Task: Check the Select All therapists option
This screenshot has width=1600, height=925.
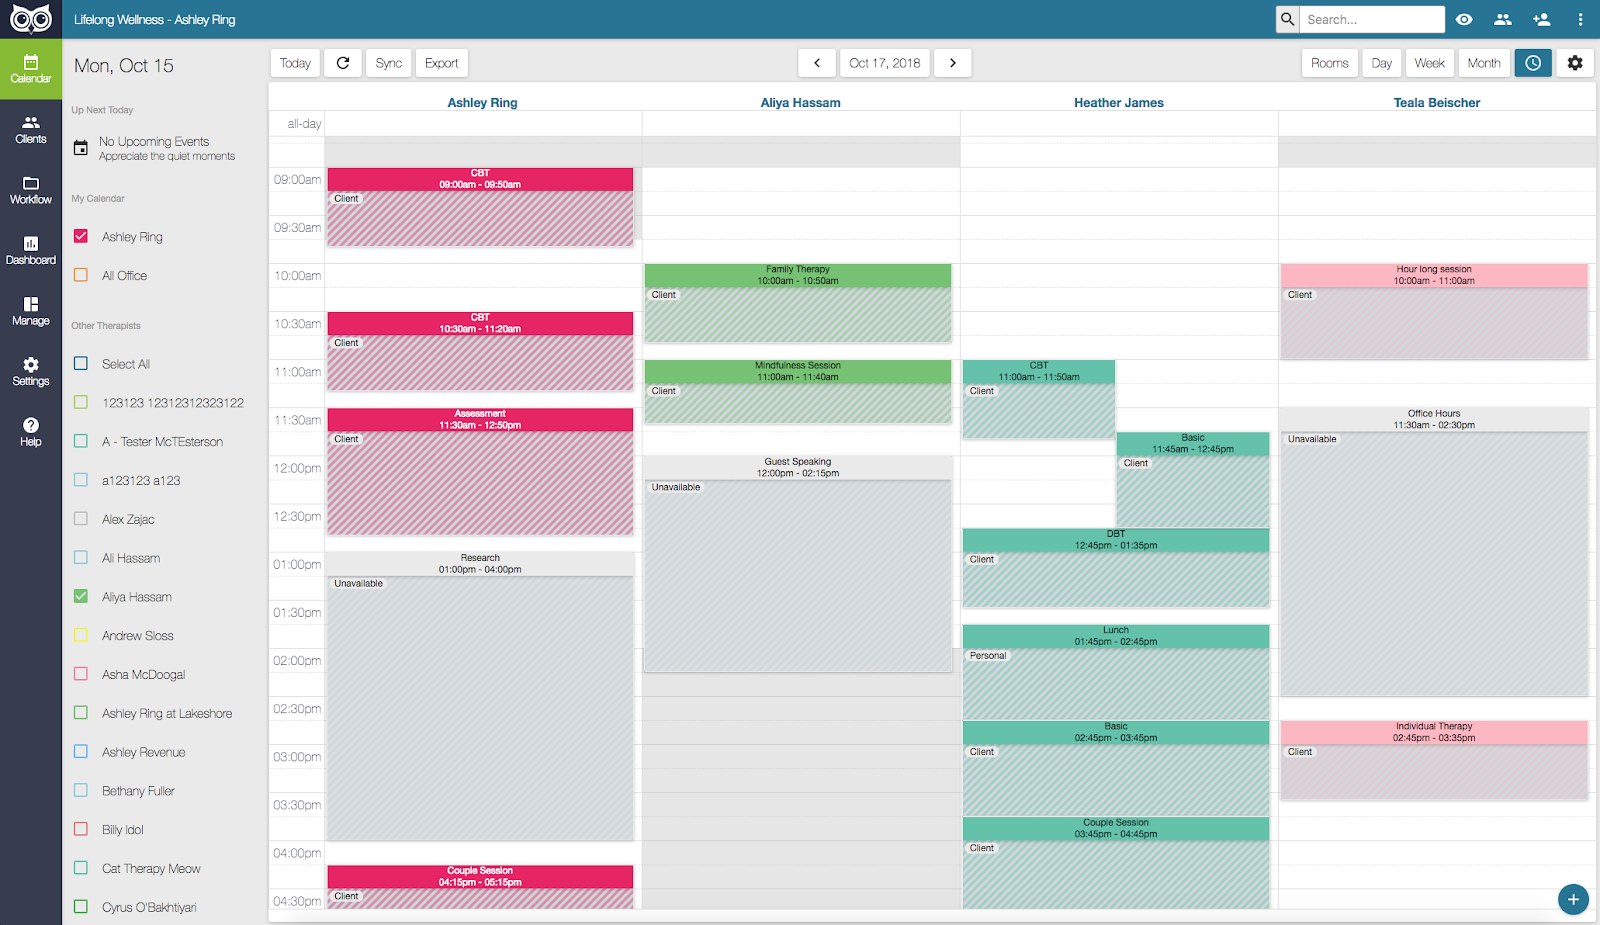Action: 80,363
